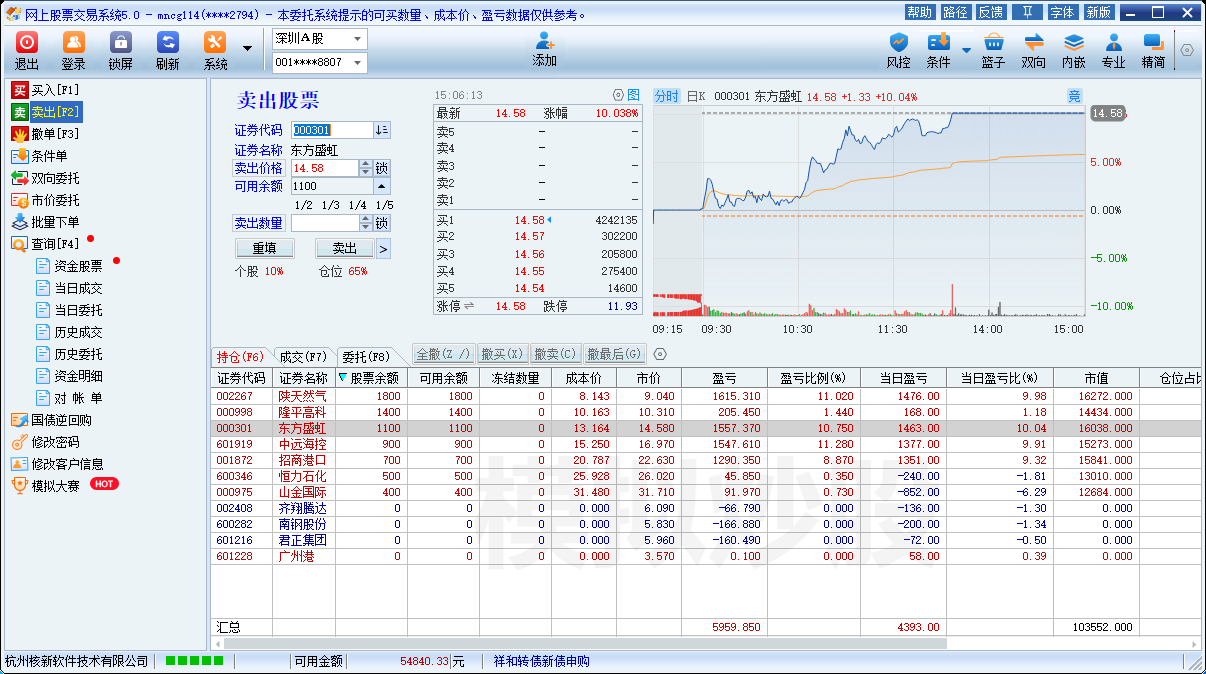The height and width of the screenshot is (674, 1206).
Task: Increase 卖出价格 with the up stepper
Action: pyautogui.click(x=365, y=164)
